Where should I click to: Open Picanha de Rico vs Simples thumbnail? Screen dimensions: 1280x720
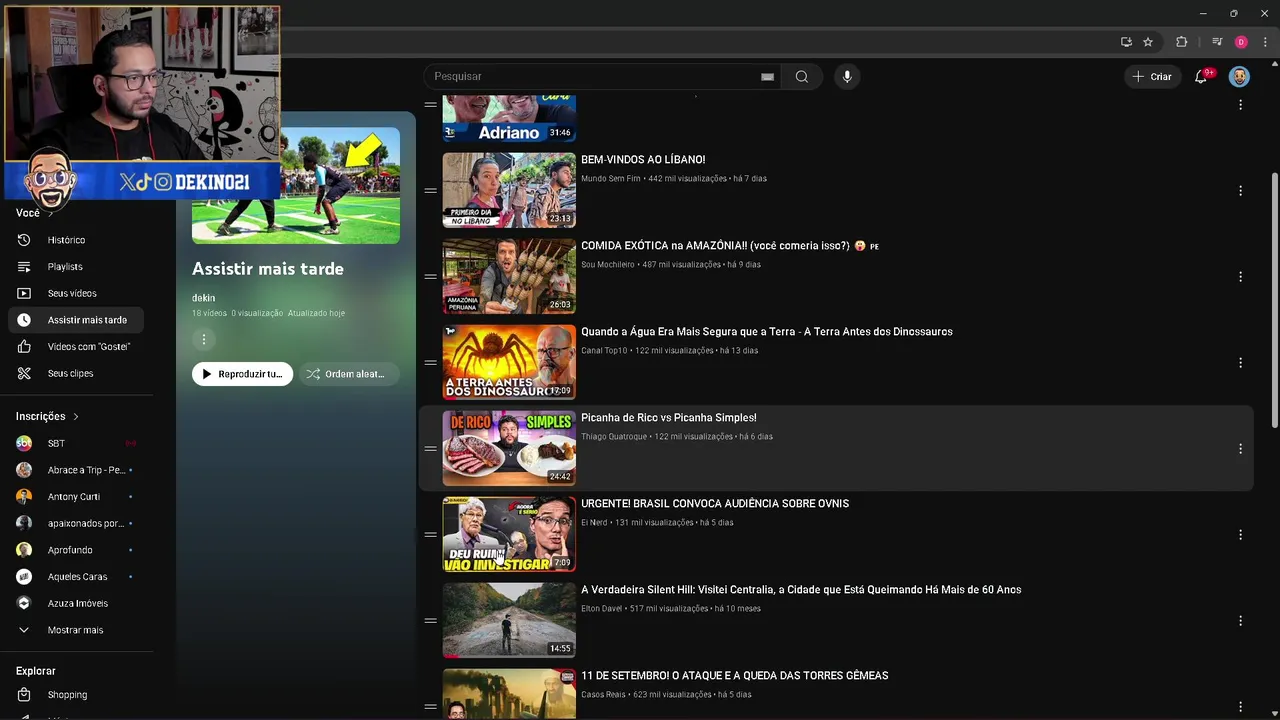click(509, 448)
